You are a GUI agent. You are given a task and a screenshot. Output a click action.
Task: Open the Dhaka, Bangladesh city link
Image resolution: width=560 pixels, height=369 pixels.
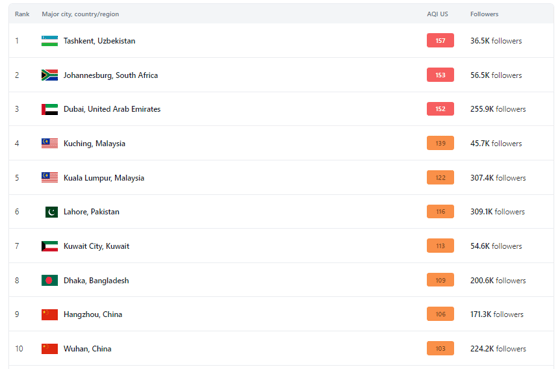tap(96, 280)
